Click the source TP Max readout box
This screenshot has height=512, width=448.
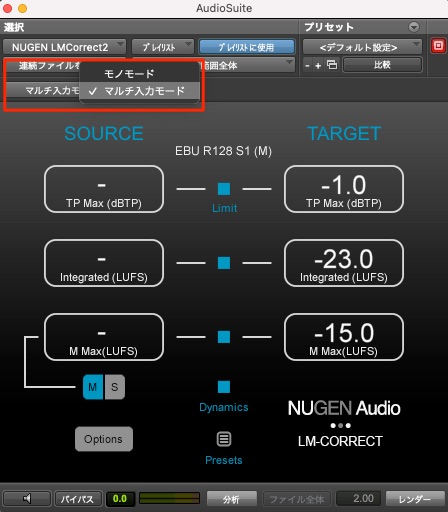pyautogui.click(x=104, y=189)
